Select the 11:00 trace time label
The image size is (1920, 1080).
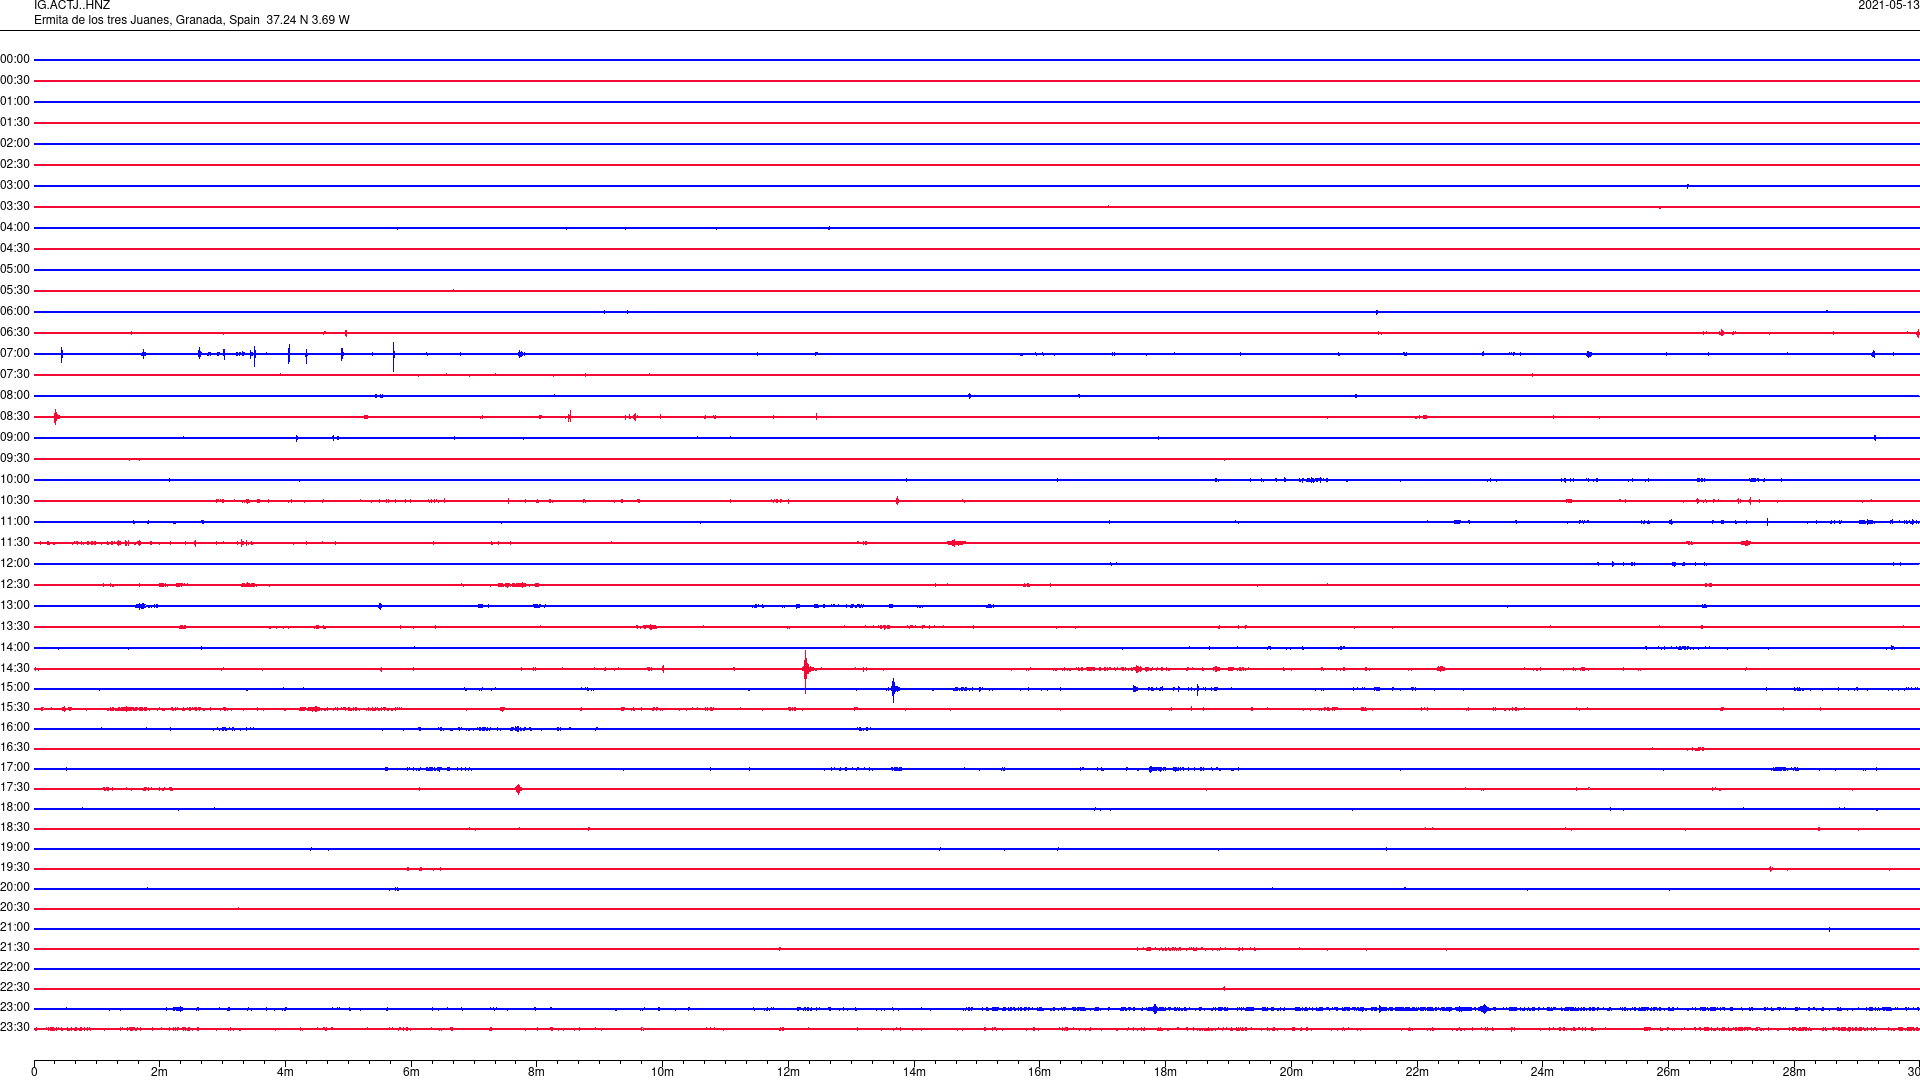pyautogui.click(x=15, y=522)
